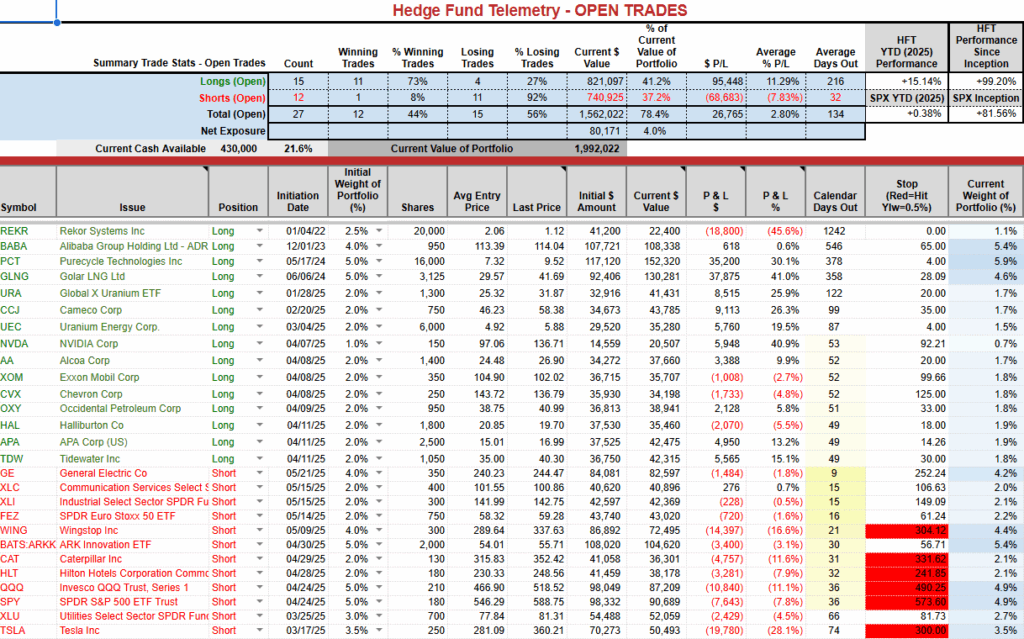Select the total open value '1,562,022'
Screen dimensions: 1024x639
tap(599, 114)
